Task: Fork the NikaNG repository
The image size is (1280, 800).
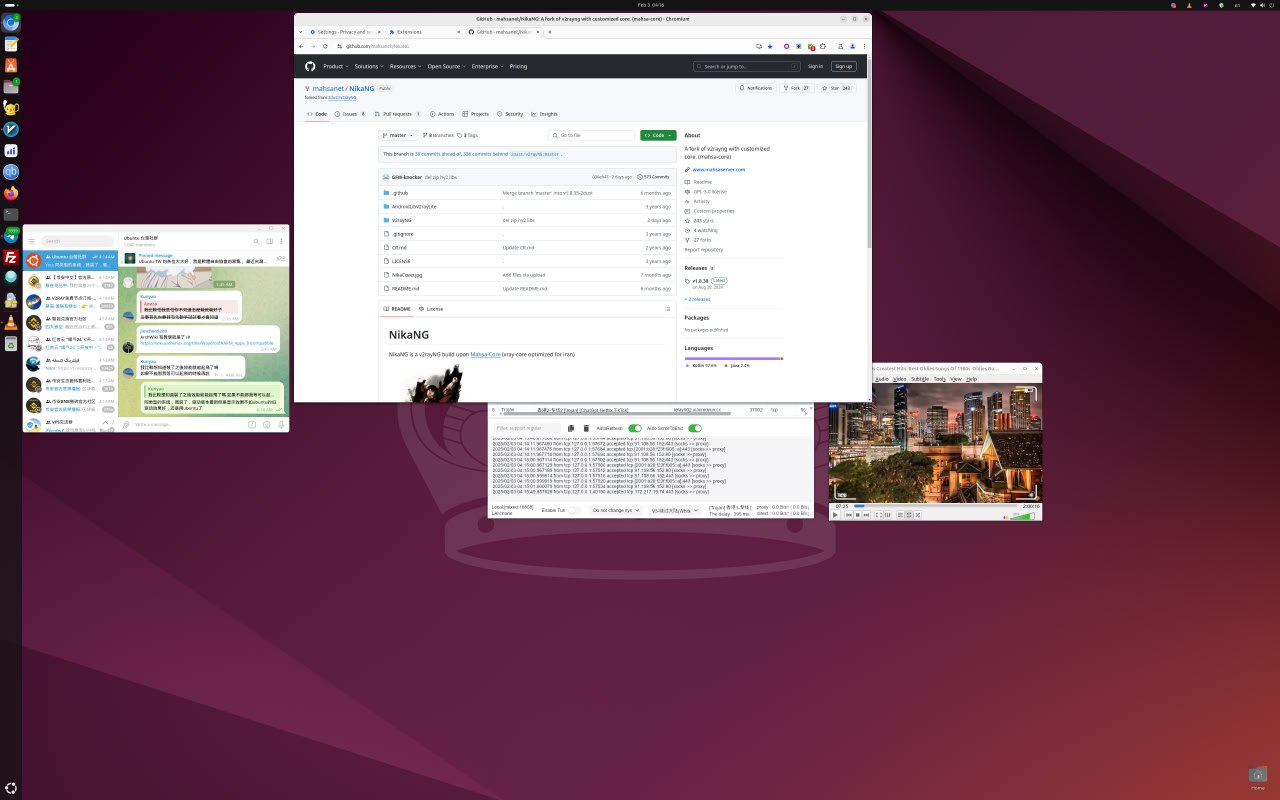Action: tap(799, 88)
